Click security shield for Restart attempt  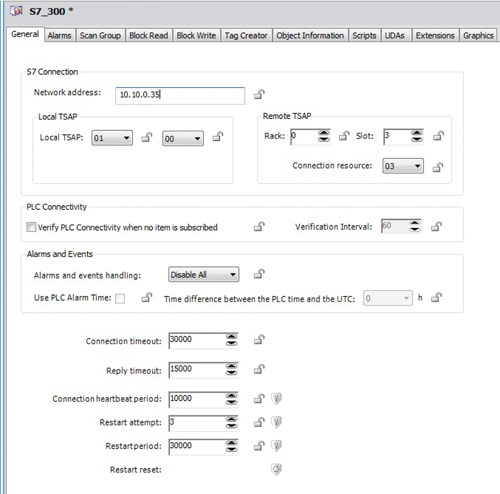[x=276, y=422]
